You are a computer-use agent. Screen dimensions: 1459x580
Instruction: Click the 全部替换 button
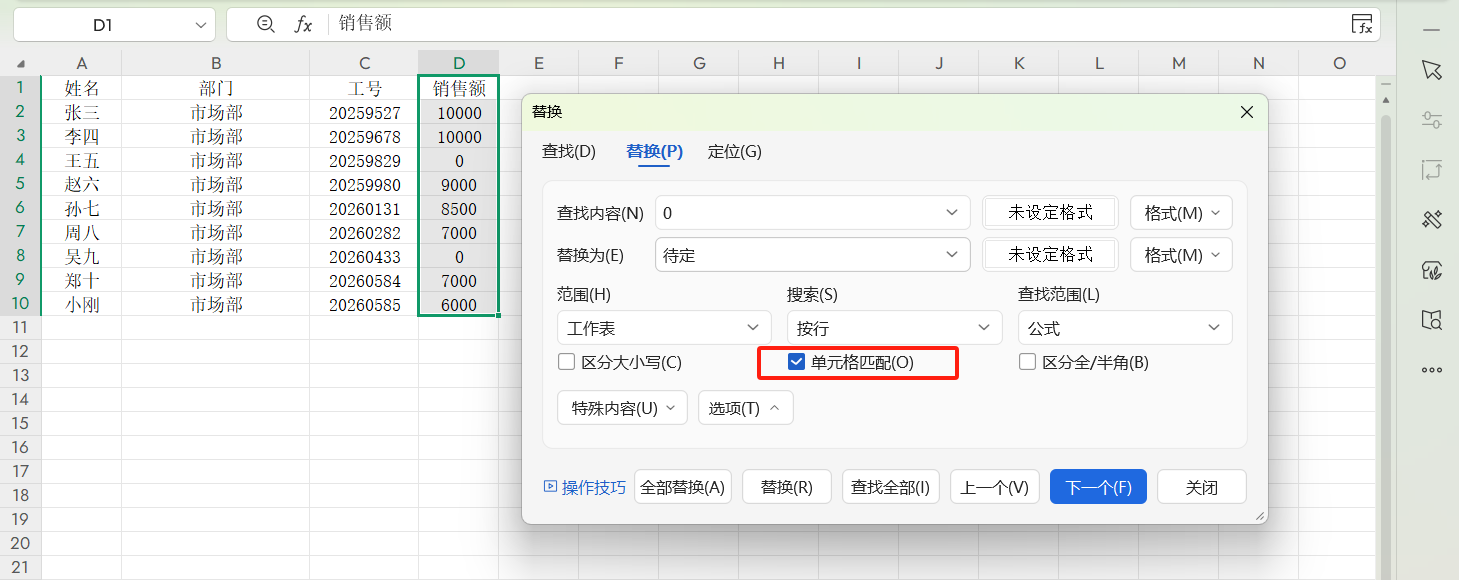coord(683,486)
